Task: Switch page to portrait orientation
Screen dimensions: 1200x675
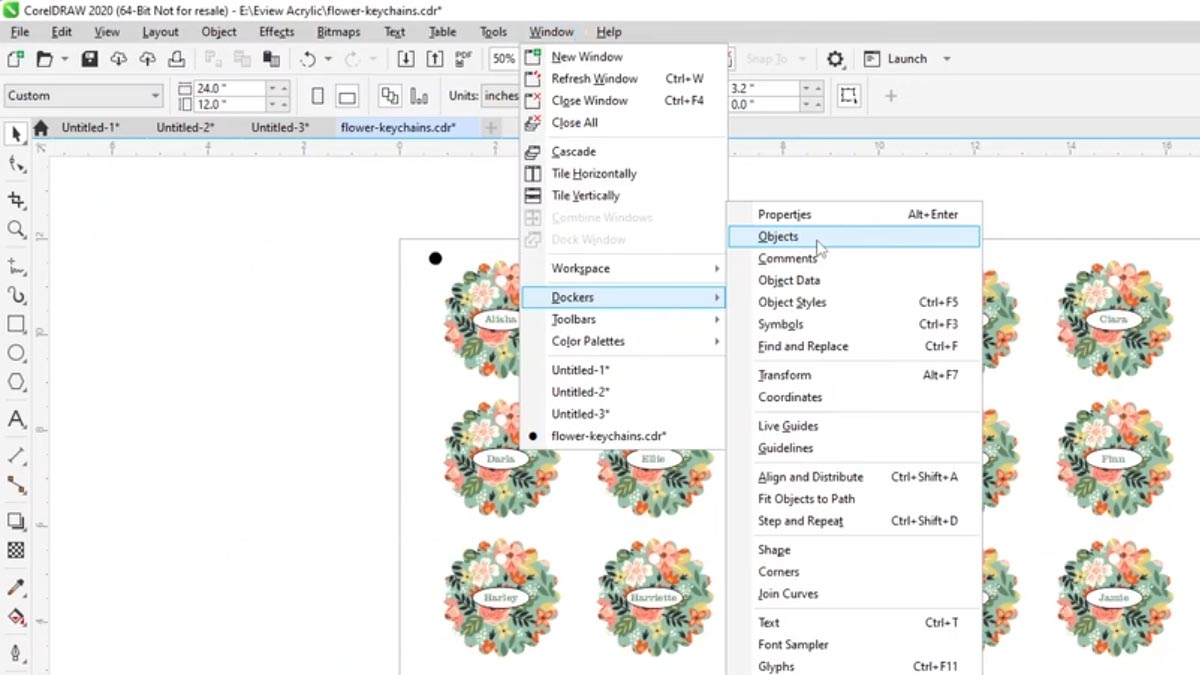Action: click(318, 96)
